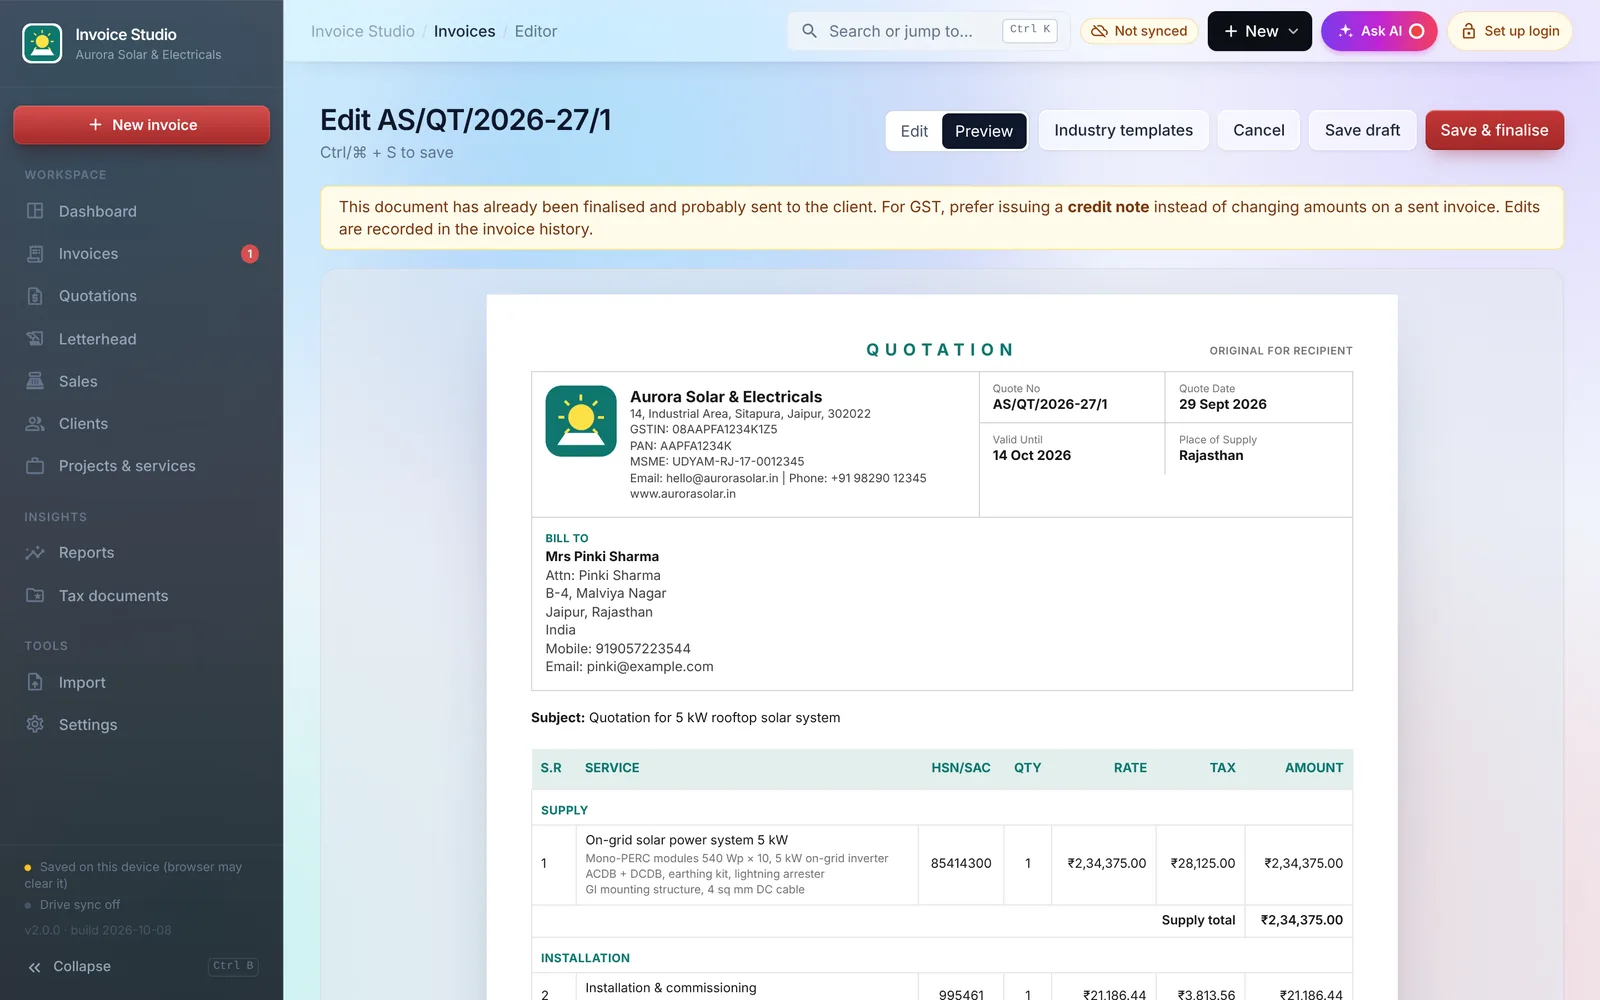Open the Invoices sidebar item
Screen dimensions: 1600x1000
(x=141, y=254)
